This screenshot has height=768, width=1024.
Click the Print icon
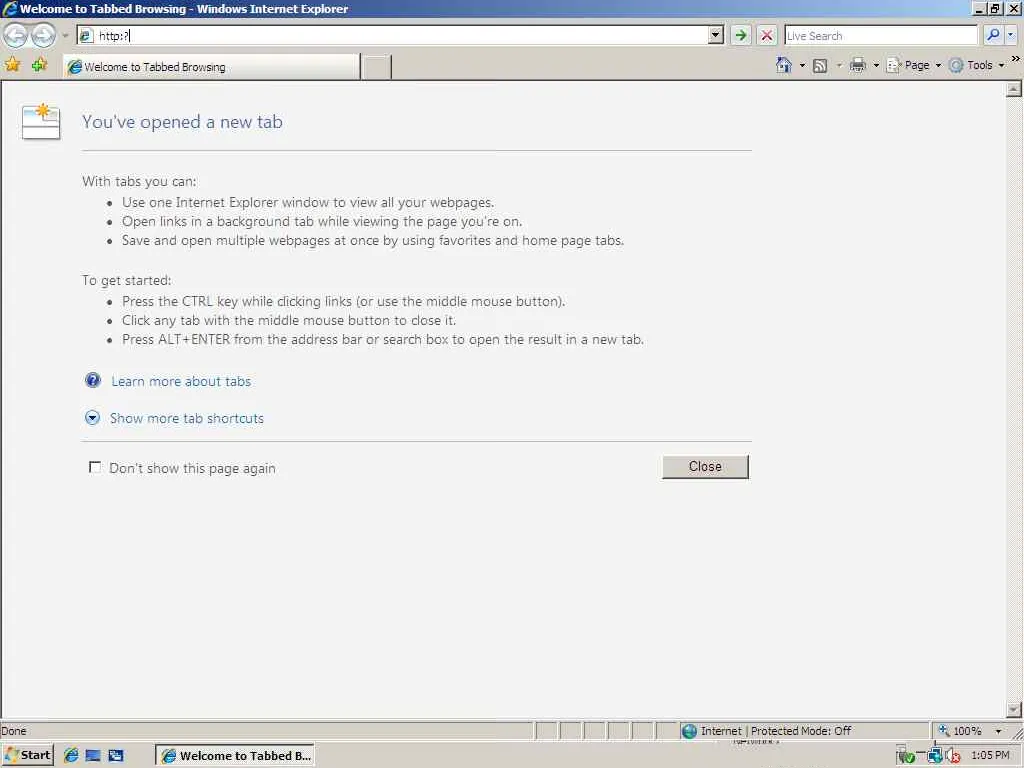857,65
